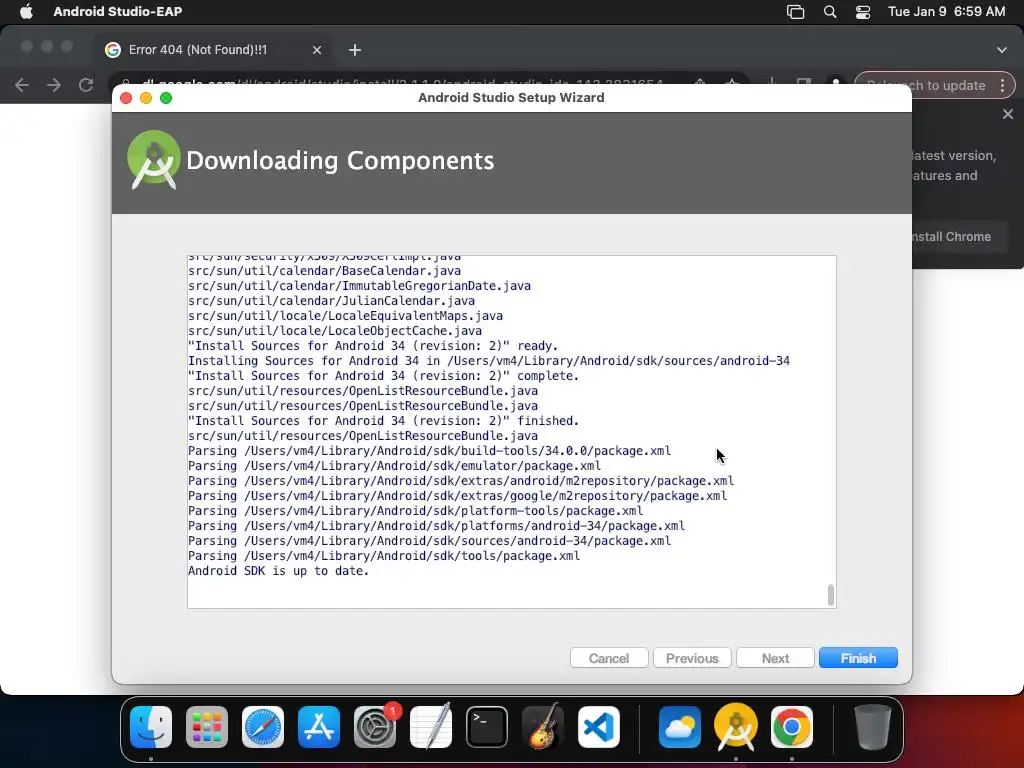Open Terminal from the Dock
The height and width of the screenshot is (768, 1024).
pyautogui.click(x=487, y=727)
